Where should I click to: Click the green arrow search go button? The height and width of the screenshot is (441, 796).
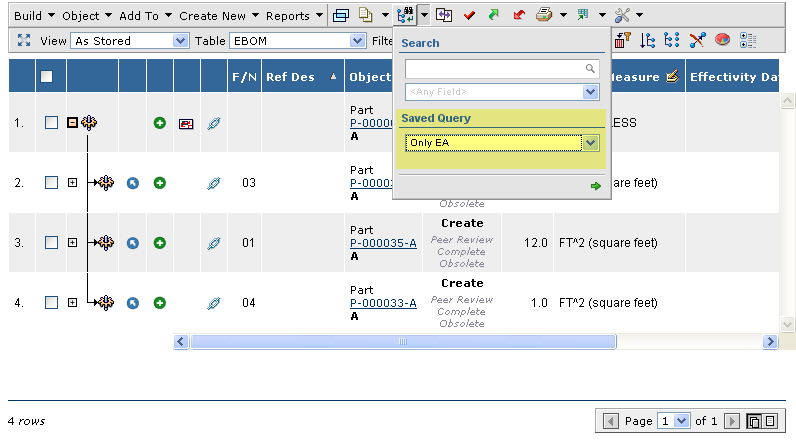pyautogui.click(x=596, y=186)
